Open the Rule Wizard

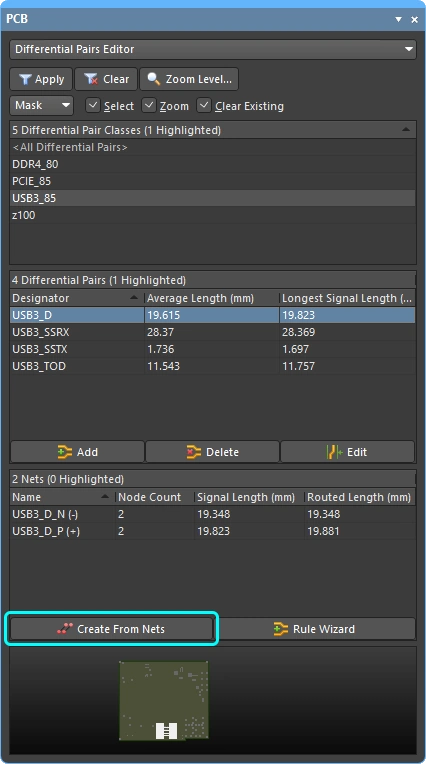click(x=314, y=629)
